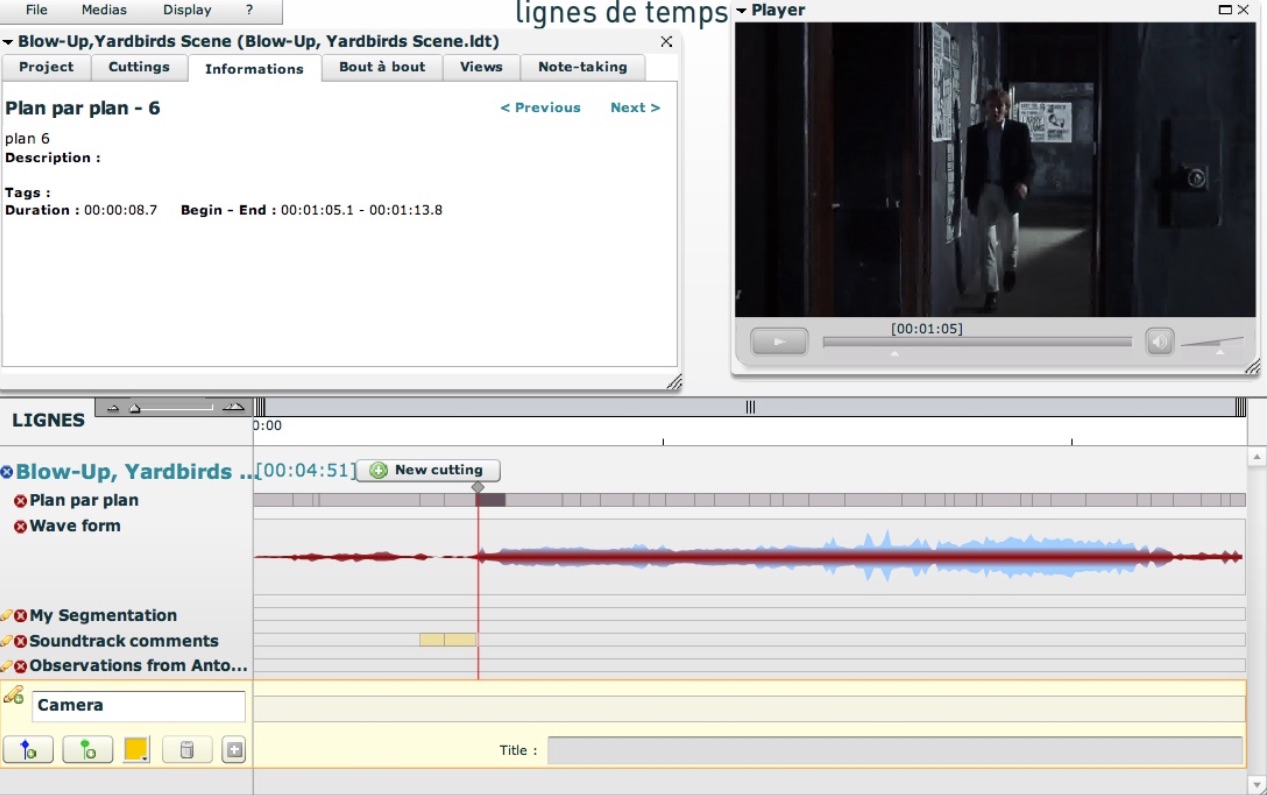The width and height of the screenshot is (1267, 795).
Task: Click the green marker button below Camera
Action: (87, 749)
